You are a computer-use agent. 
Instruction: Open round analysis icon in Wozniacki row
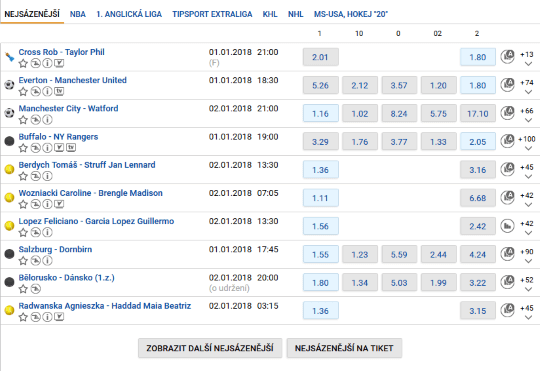click(507, 198)
